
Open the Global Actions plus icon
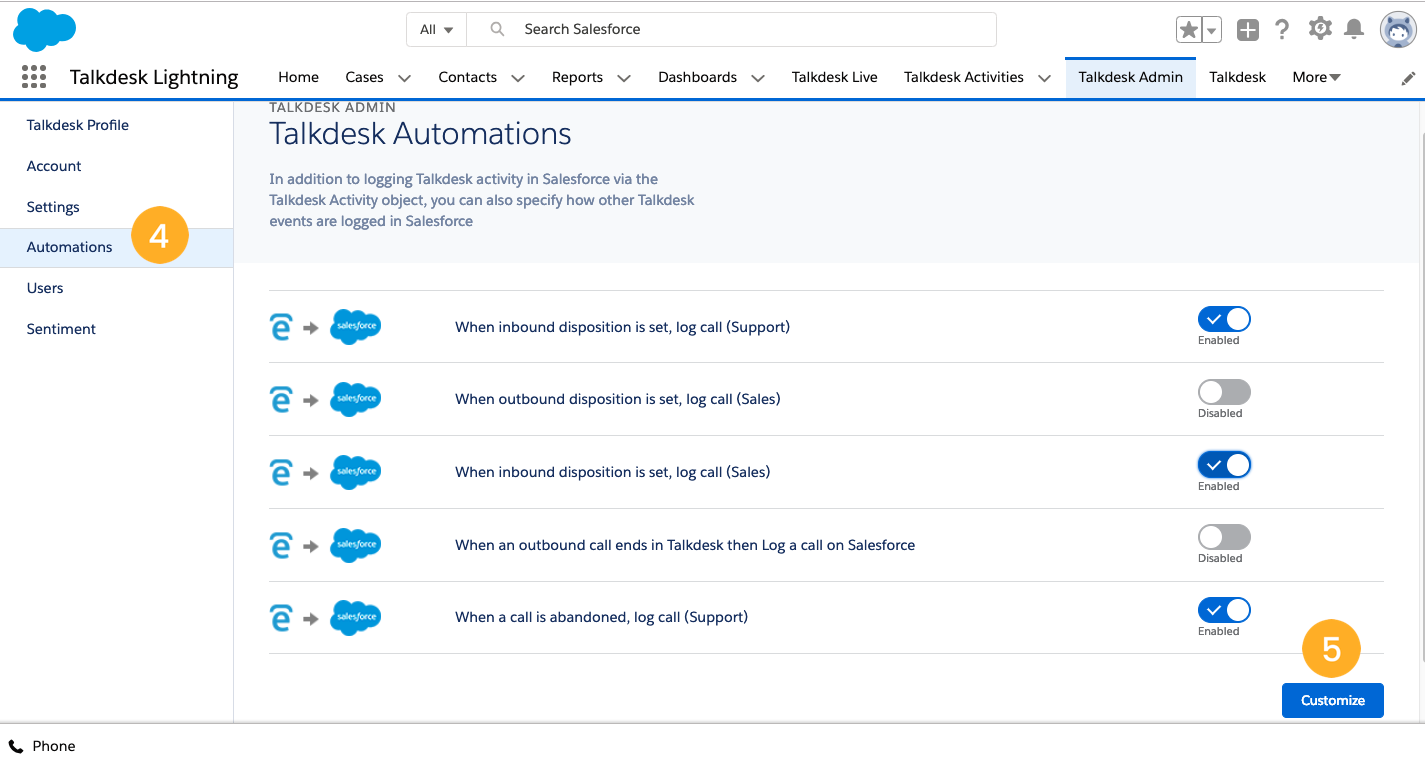point(1247,30)
